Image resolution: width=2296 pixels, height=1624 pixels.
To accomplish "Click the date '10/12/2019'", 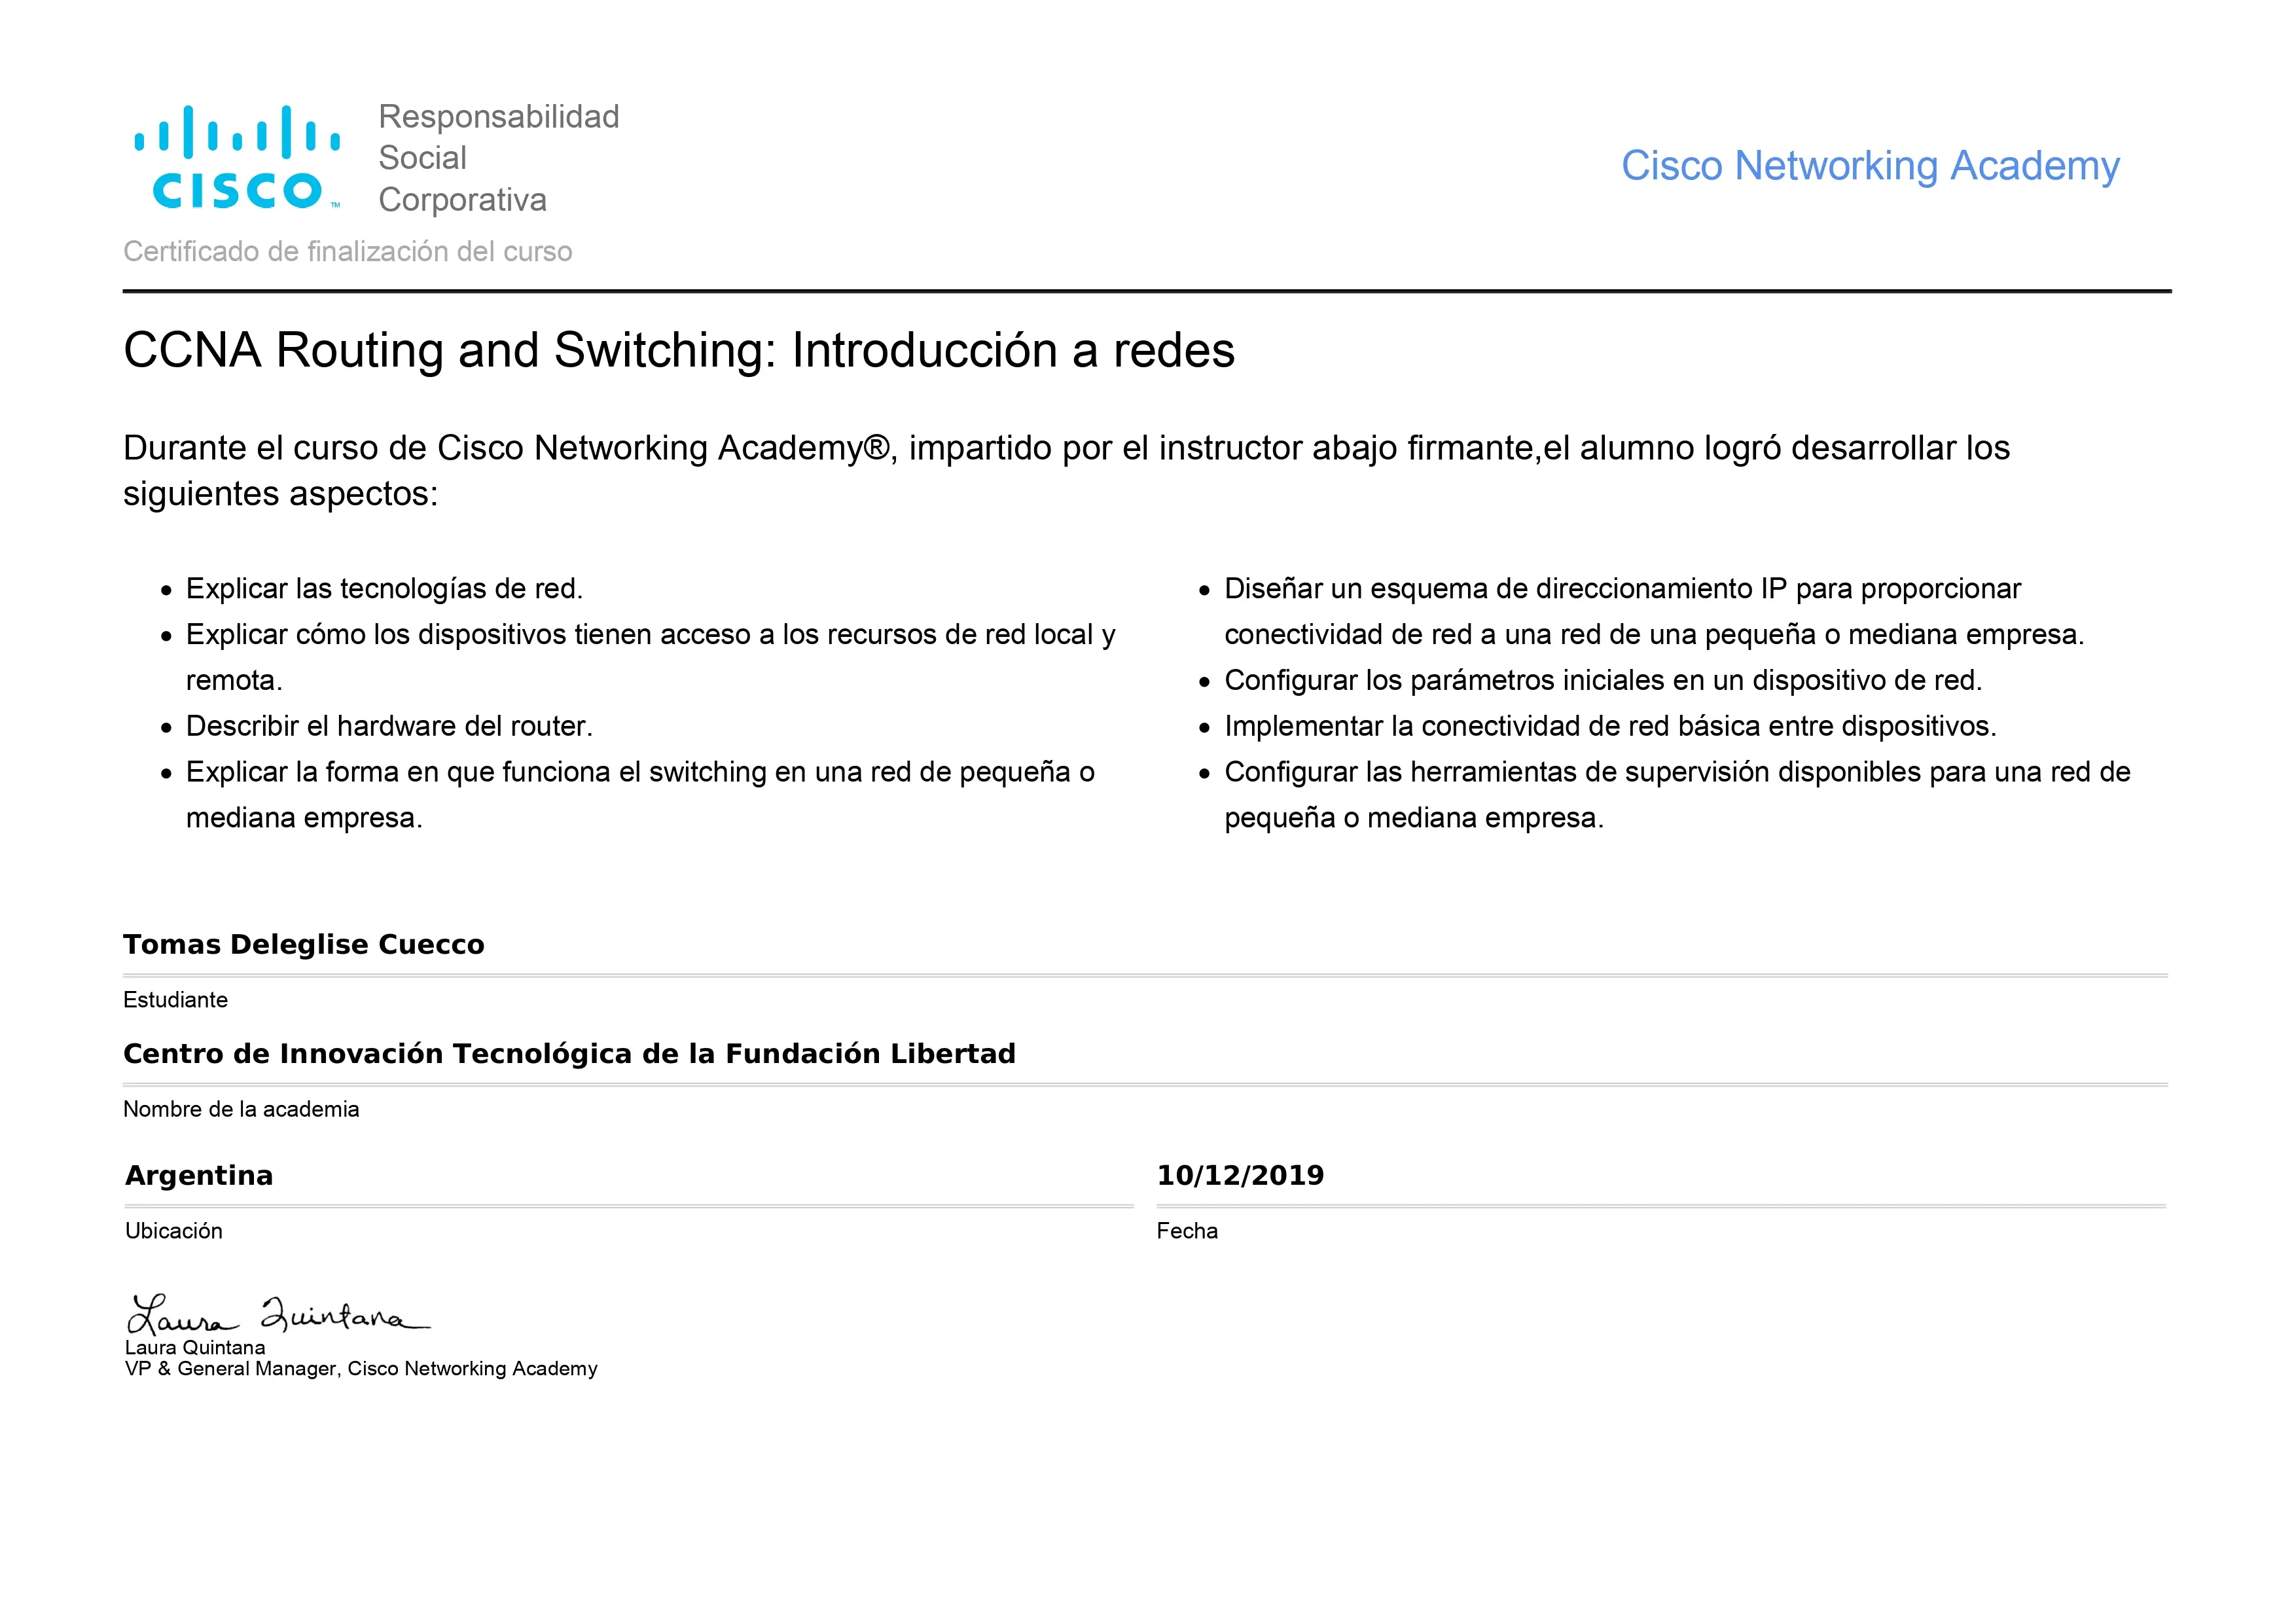I will (x=1240, y=1176).
